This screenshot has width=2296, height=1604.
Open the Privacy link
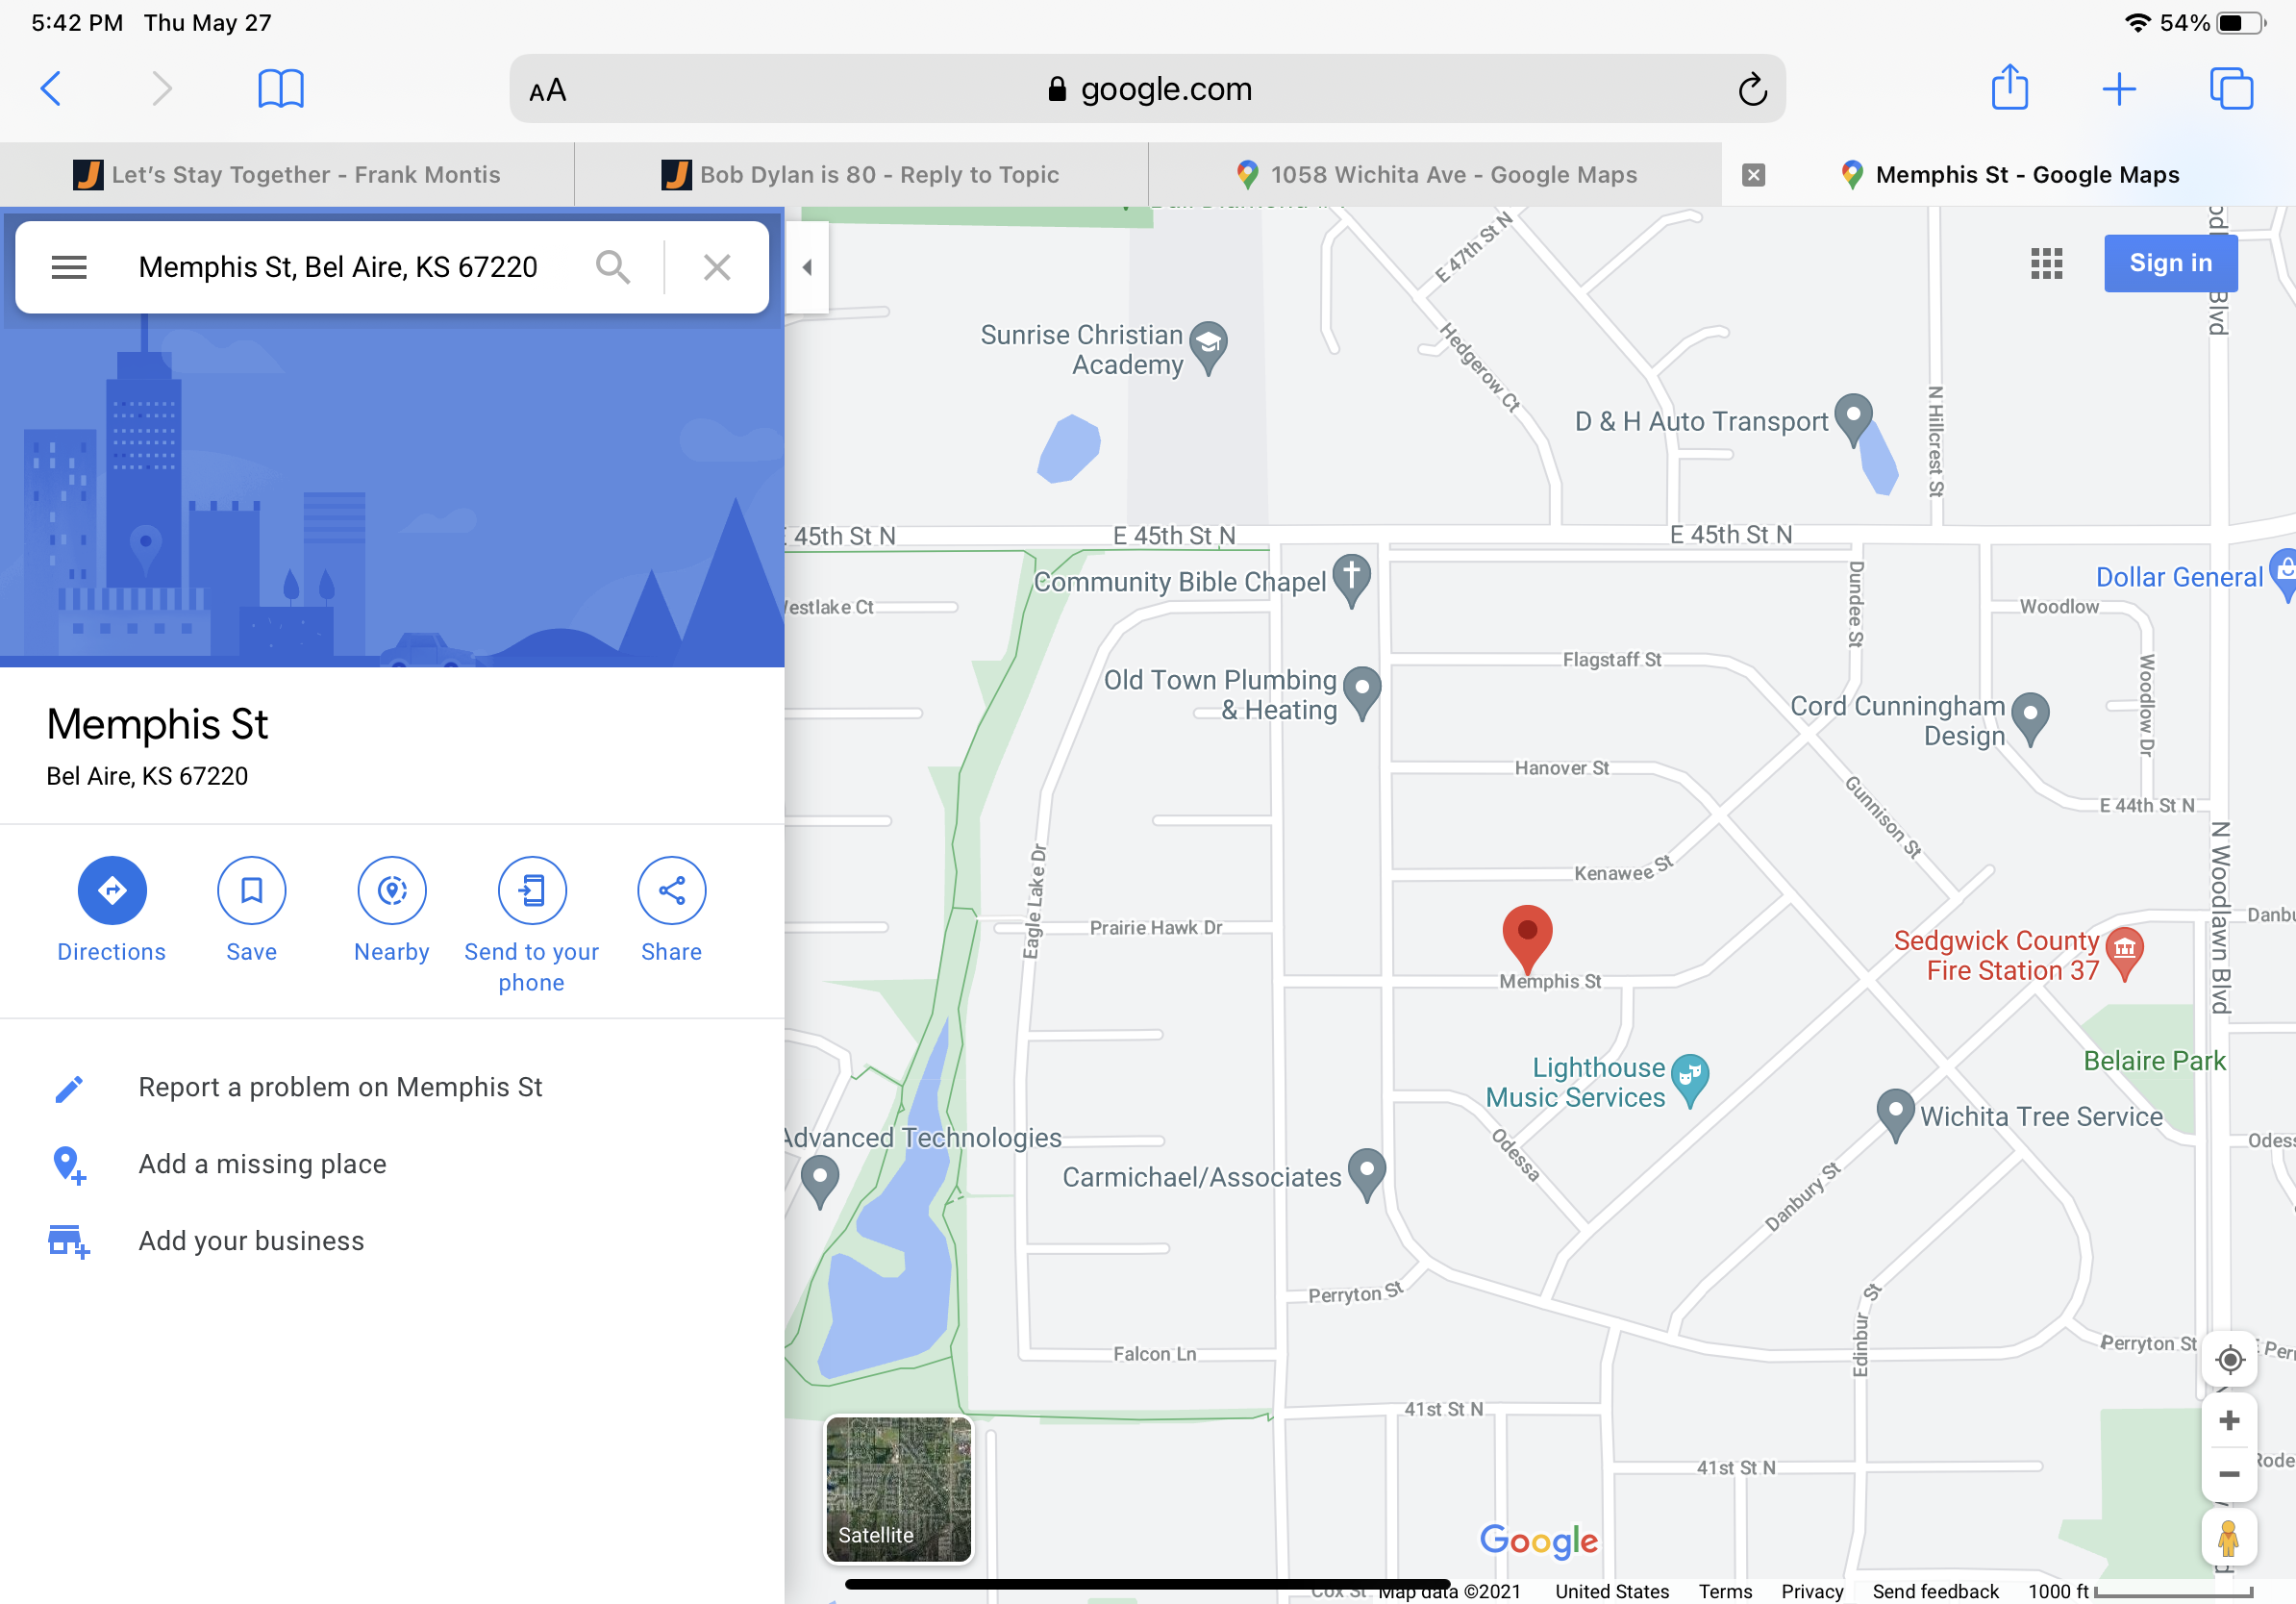1812,1591
